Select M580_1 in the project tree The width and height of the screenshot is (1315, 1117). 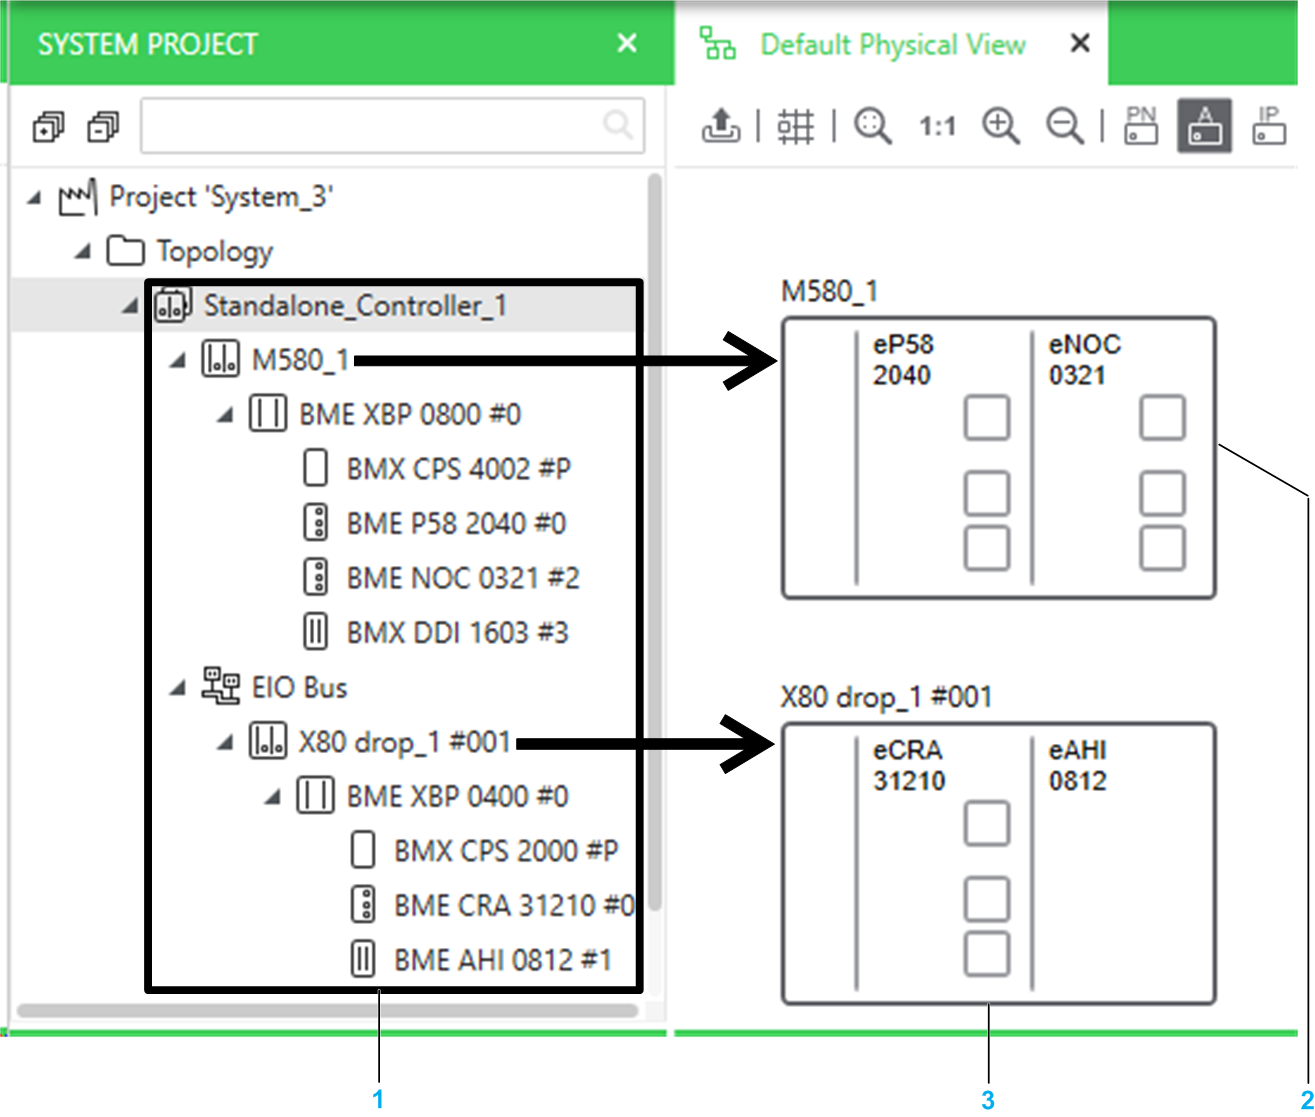coord(300,360)
